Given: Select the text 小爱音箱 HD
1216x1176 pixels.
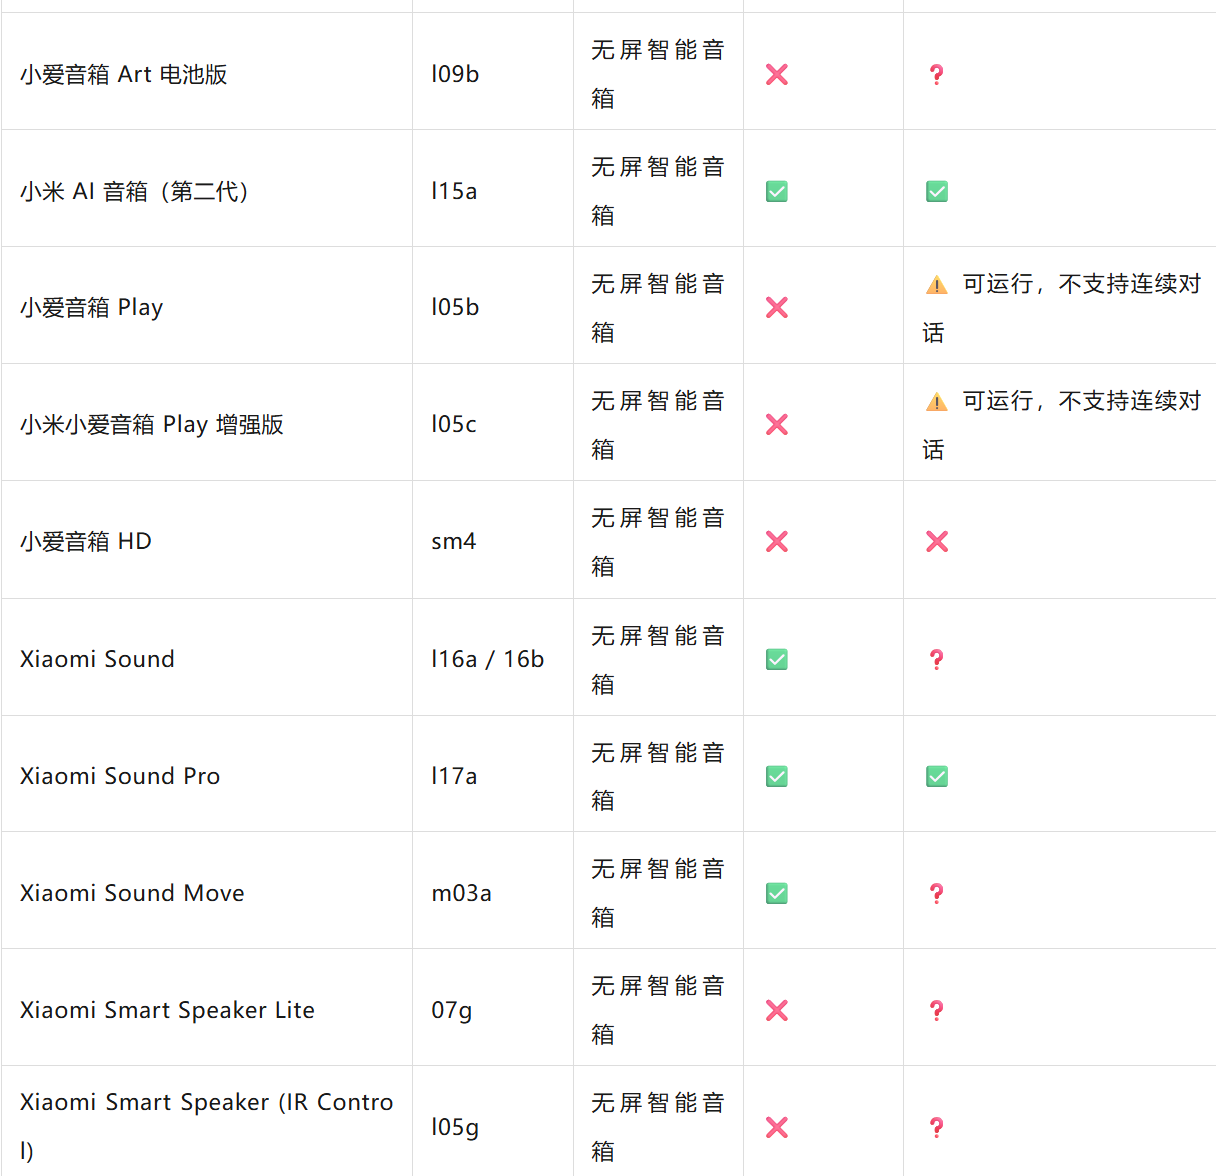Looking at the screenshot, I should click(86, 542).
